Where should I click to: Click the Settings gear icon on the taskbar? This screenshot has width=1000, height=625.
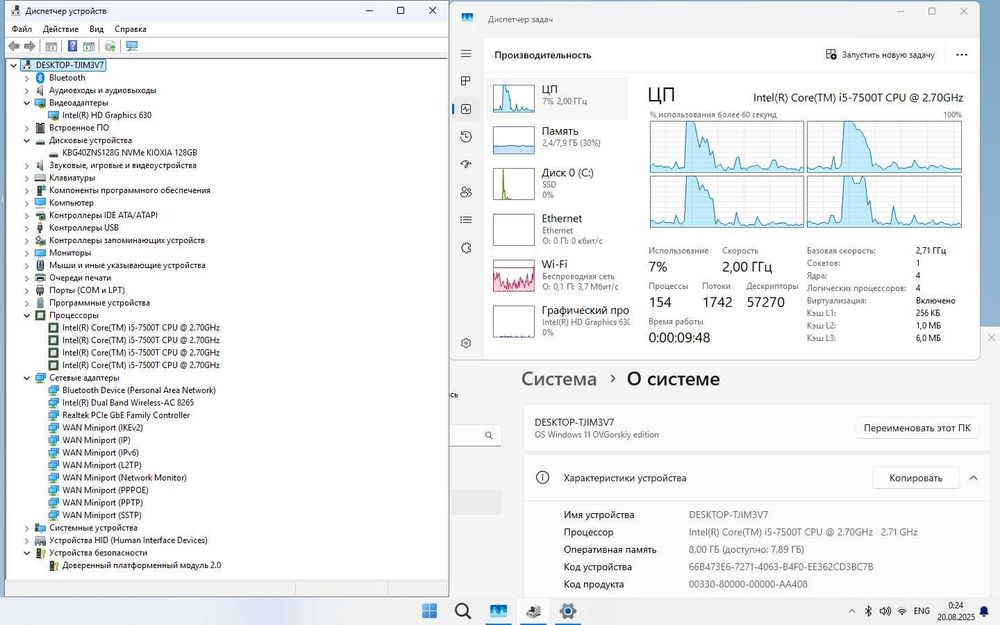click(568, 611)
